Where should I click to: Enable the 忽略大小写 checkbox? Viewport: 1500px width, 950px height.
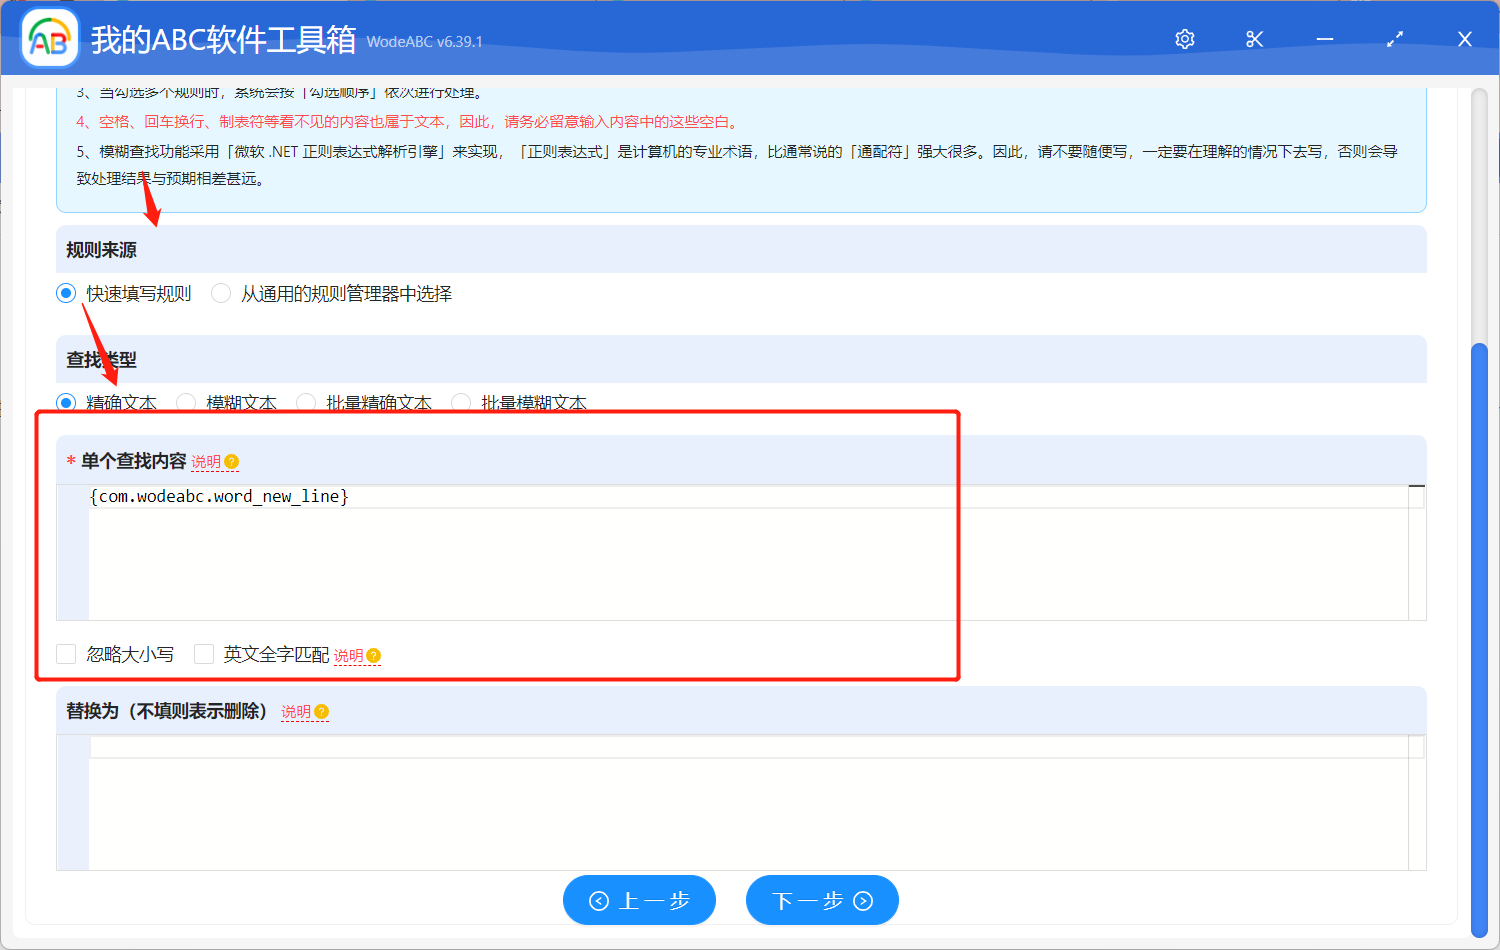coord(66,653)
